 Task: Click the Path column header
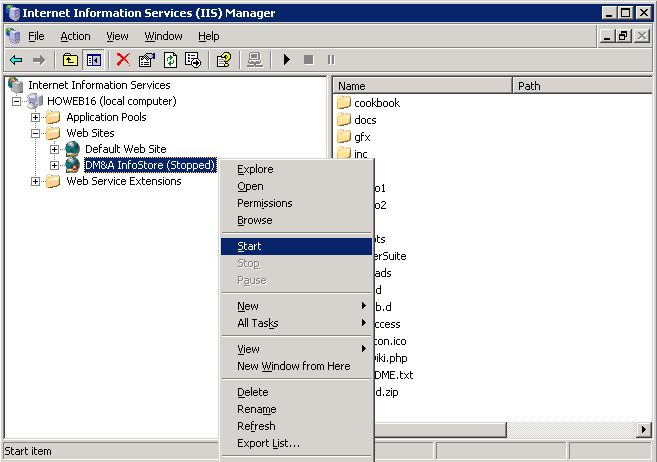tap(582, 86)
